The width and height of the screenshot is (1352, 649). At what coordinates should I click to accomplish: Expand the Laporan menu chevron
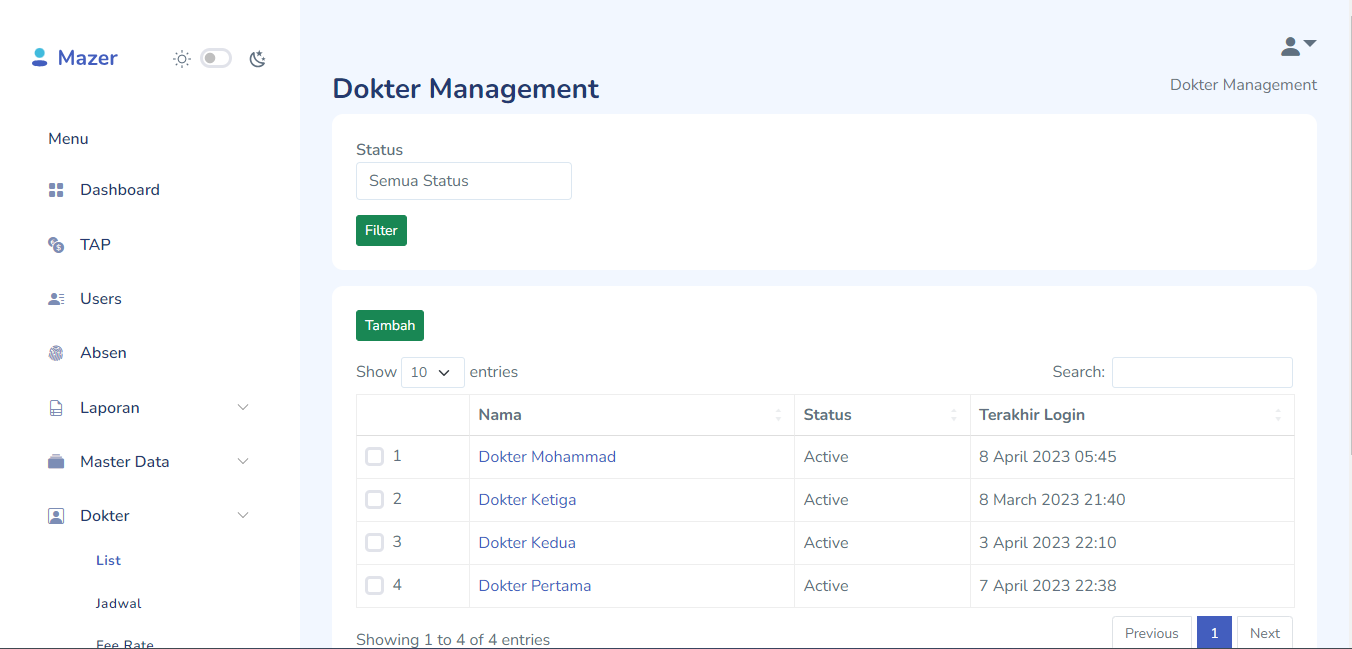tap(242, 408)
